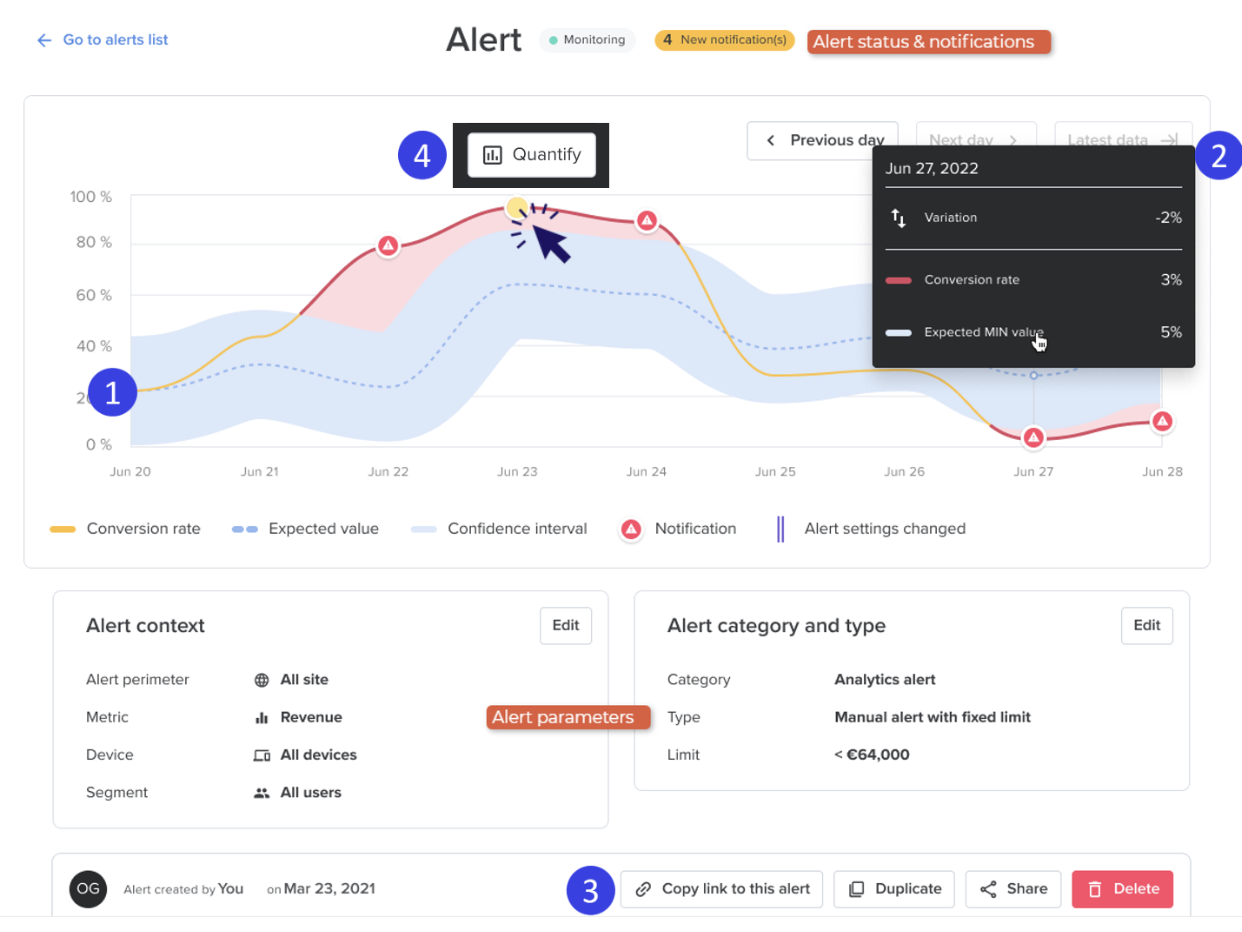
Task: Click the notification warning marker on Jun 28
Action: pyautogui.click(x=1162, y=422)
